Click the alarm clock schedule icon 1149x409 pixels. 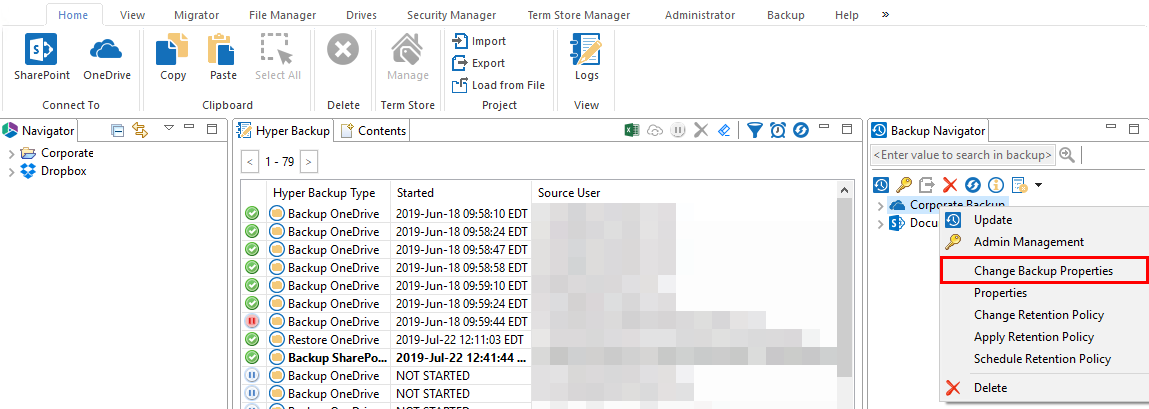[x=778, y=130]
